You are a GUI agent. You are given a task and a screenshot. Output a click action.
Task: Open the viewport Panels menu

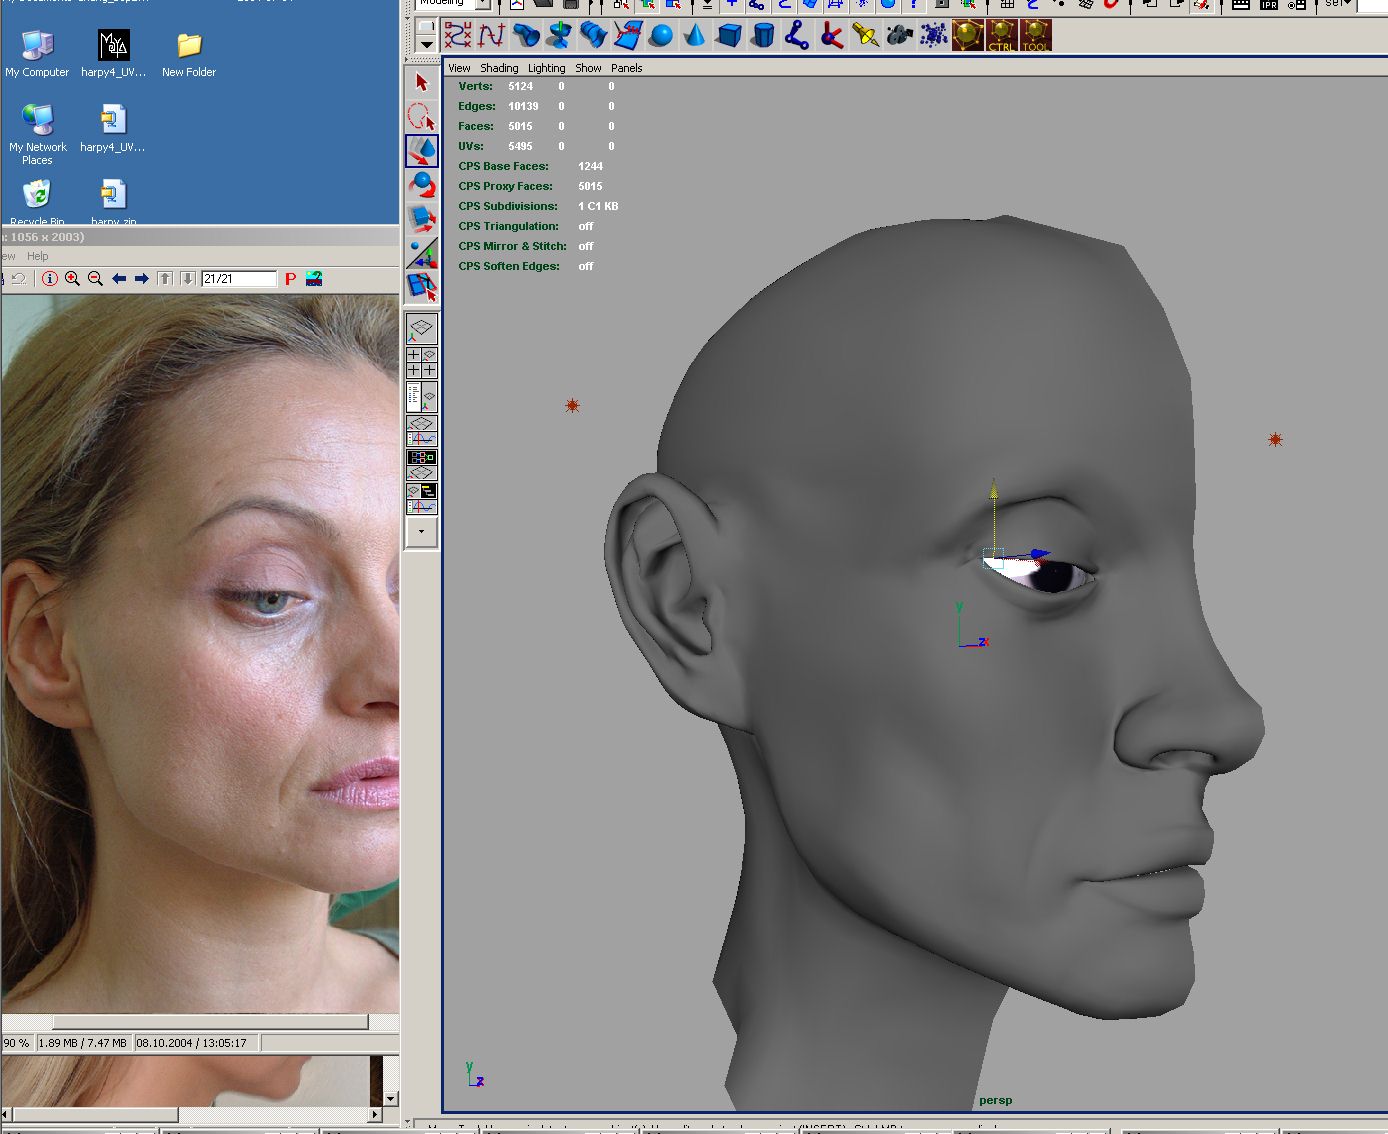tap(626, 68)
